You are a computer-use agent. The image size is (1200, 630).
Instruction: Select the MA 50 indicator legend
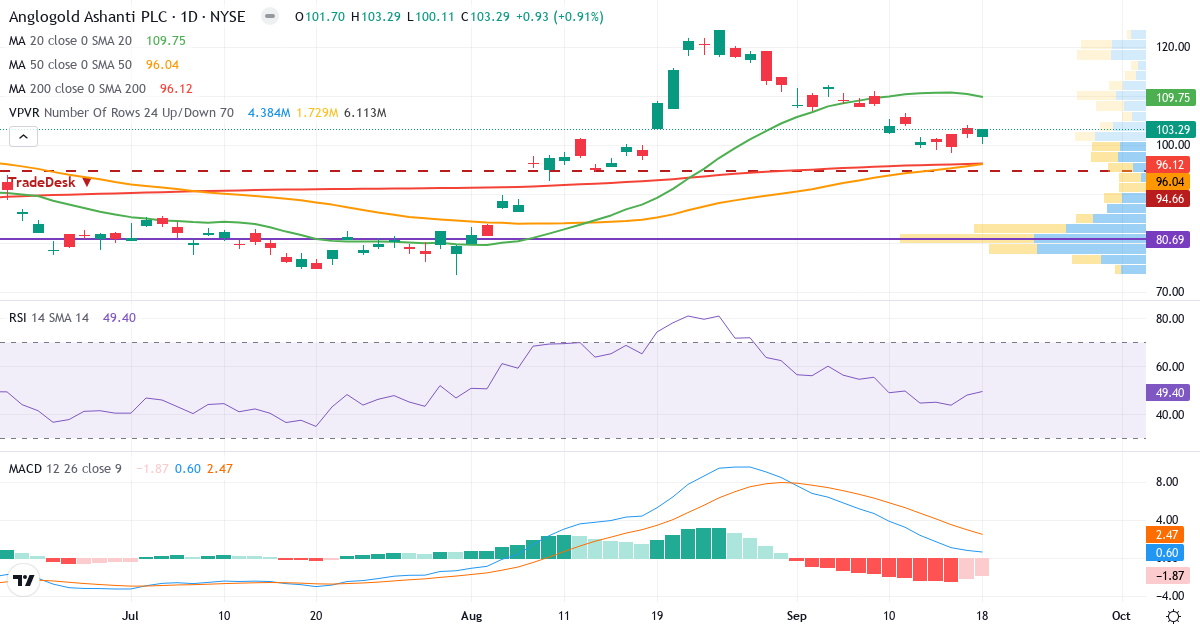(x=70, y=65)
